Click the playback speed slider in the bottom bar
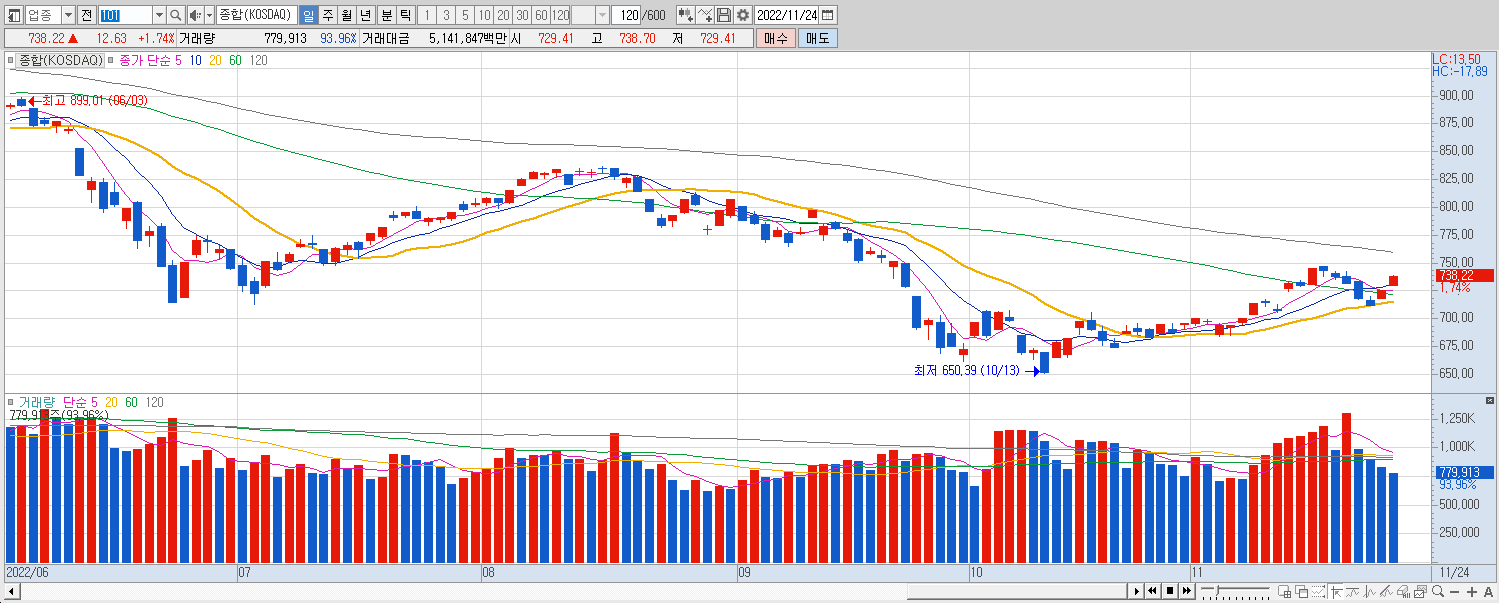The height and width of the screenshot is (603, 1499). coord(1235,591)
